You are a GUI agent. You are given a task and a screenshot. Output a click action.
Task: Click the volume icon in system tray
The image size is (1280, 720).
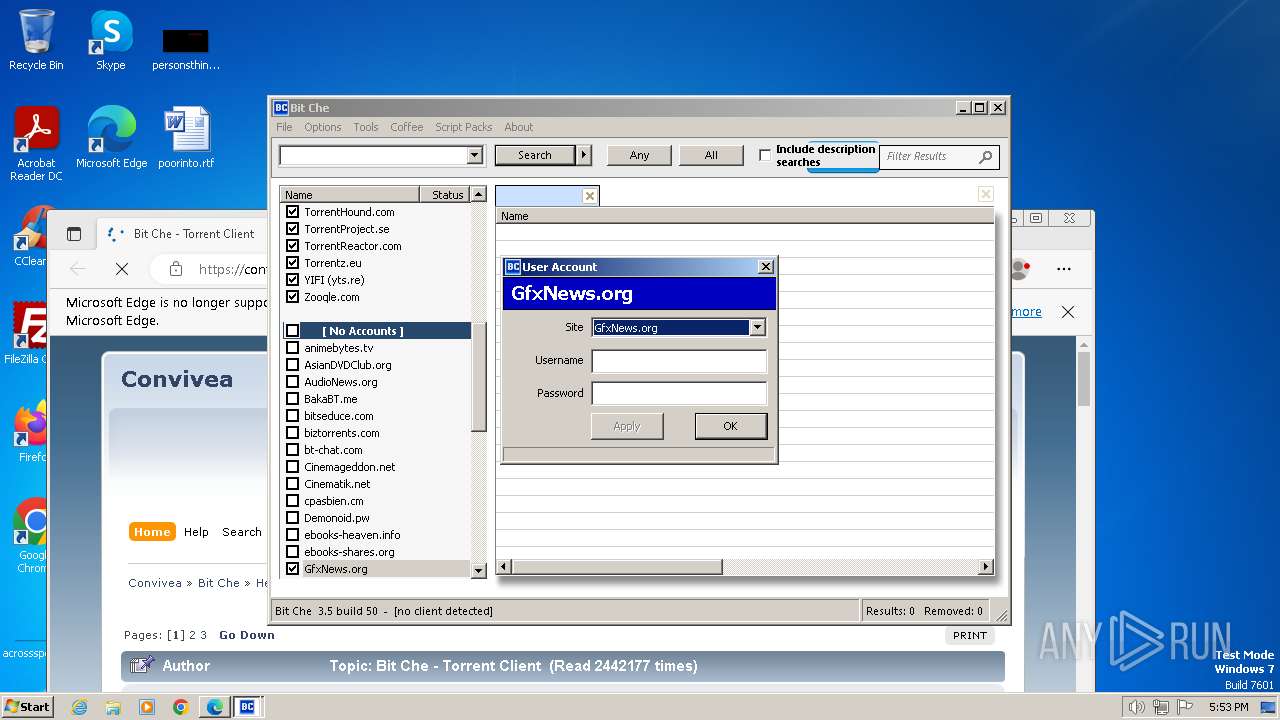(x=1136, y=707)
